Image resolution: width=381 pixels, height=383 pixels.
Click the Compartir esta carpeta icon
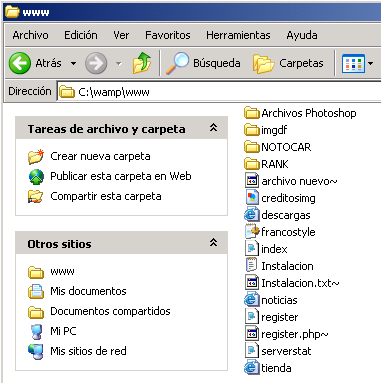36,196
